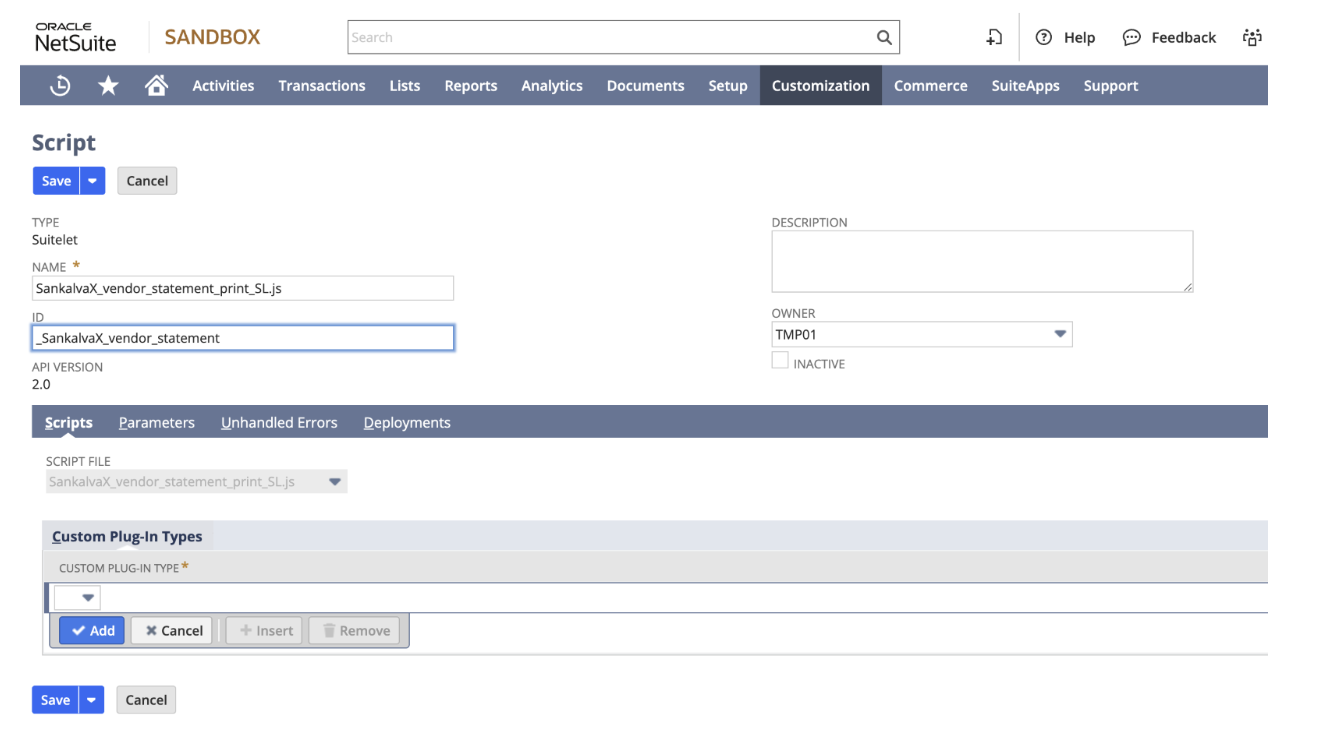Screen dimensions: 1320x738
Task: Click the Help link
Action: [1079, 38]
